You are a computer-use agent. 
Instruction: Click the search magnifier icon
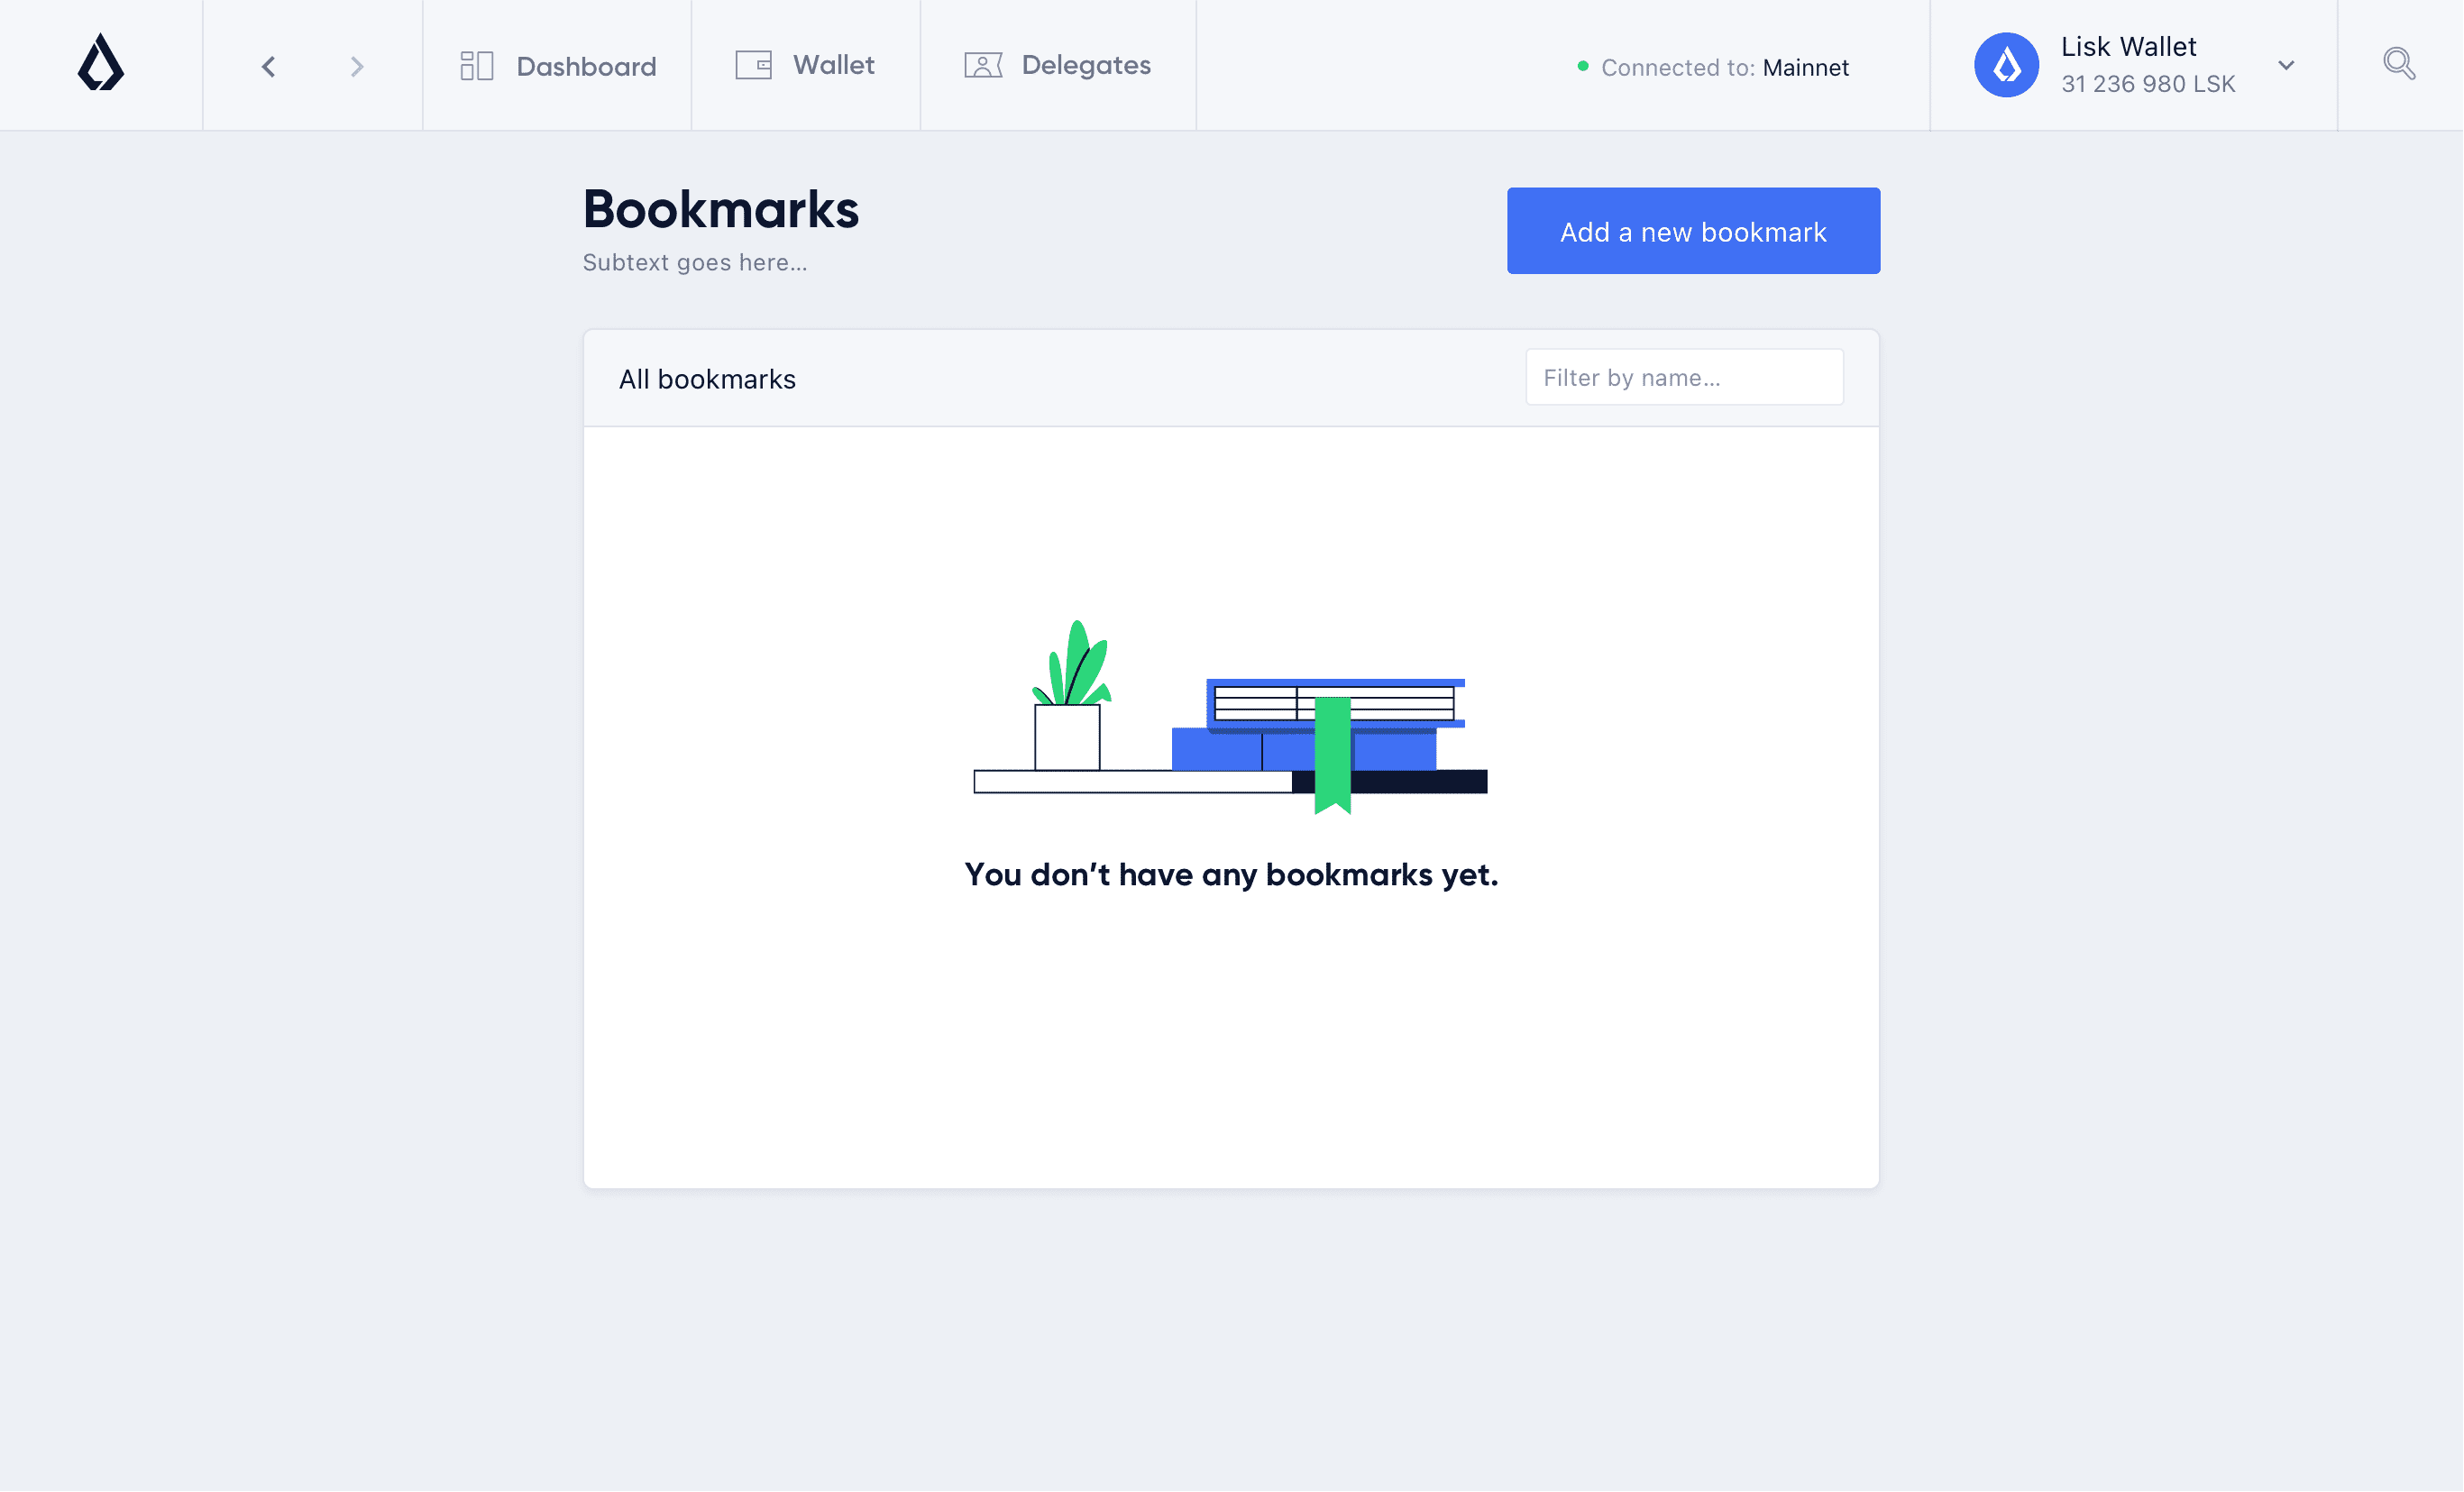pyautogui.click(x=2399, y=63)
